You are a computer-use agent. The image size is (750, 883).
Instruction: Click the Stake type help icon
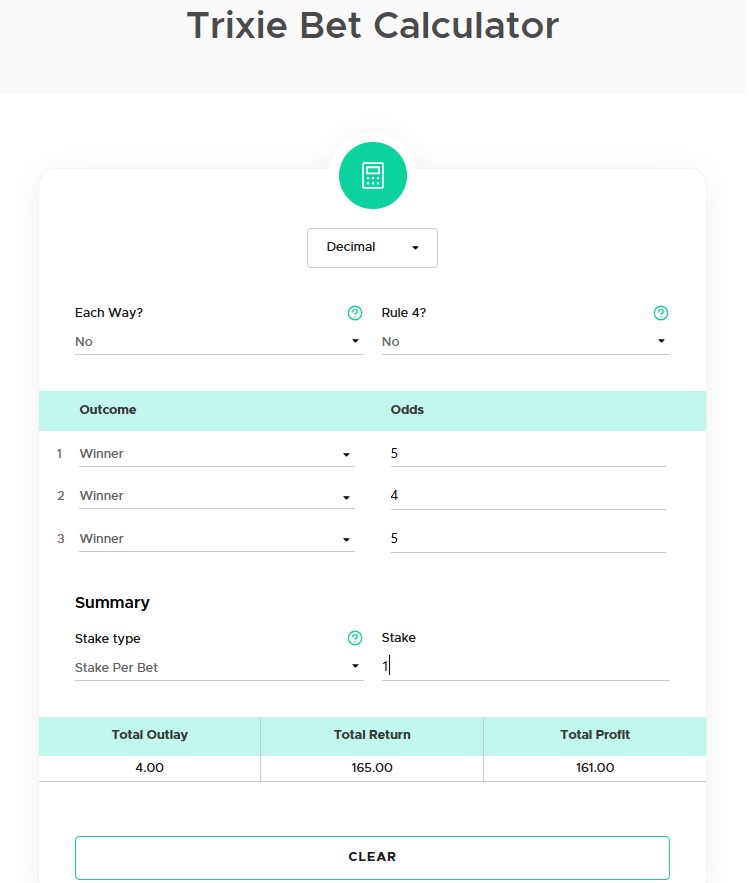(x=354, y=638)
